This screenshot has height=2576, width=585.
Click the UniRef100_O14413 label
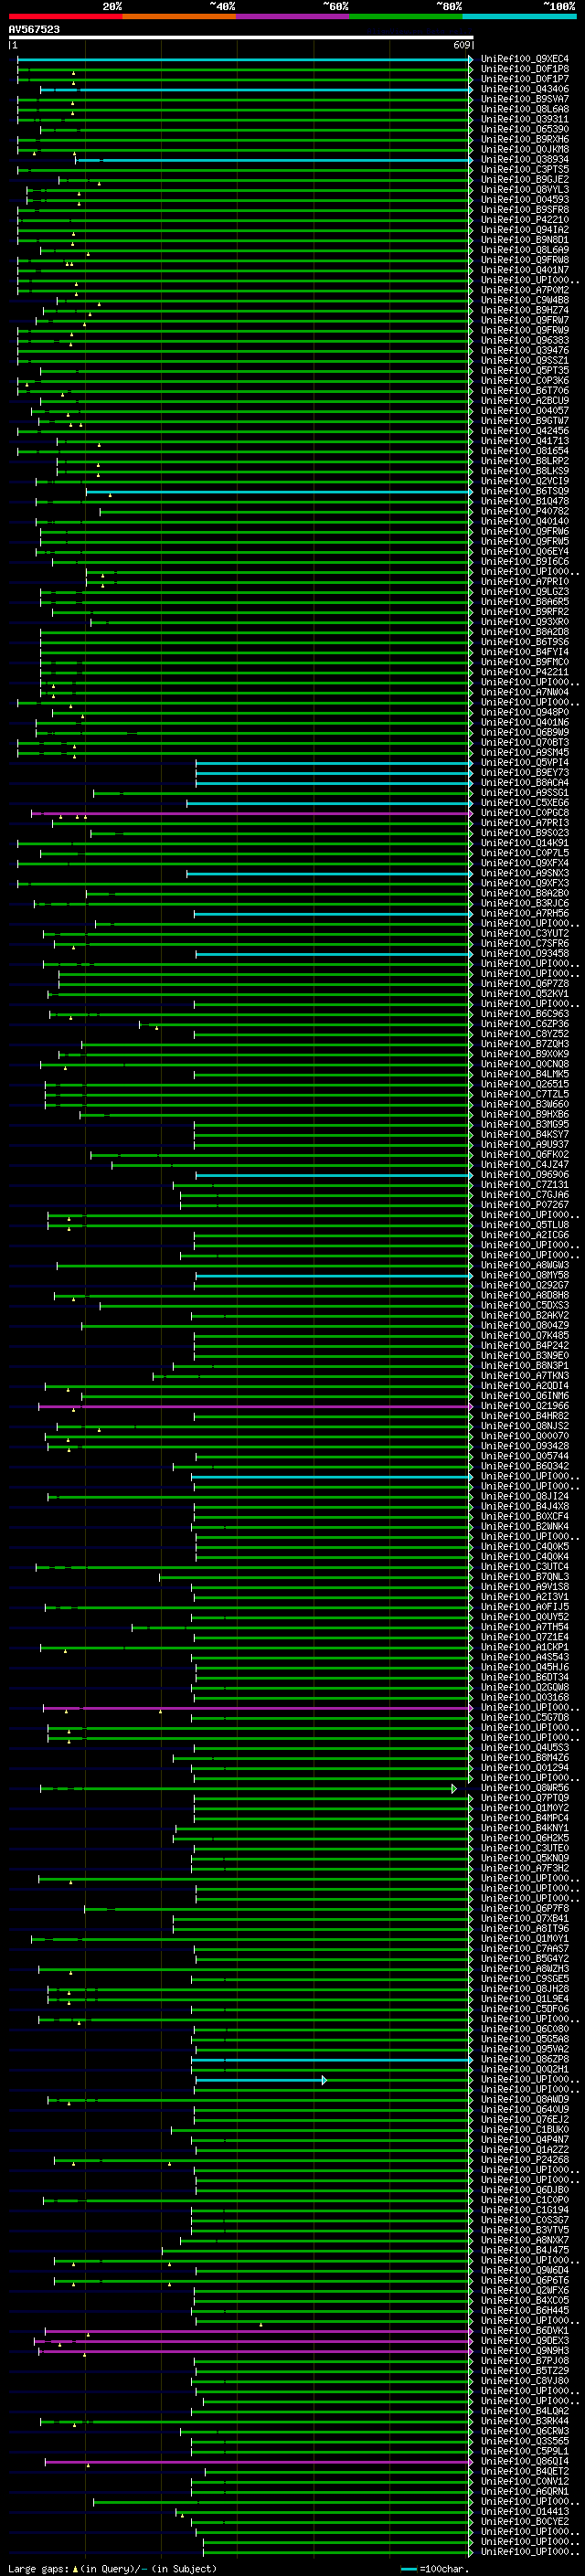pos(525,2511)
